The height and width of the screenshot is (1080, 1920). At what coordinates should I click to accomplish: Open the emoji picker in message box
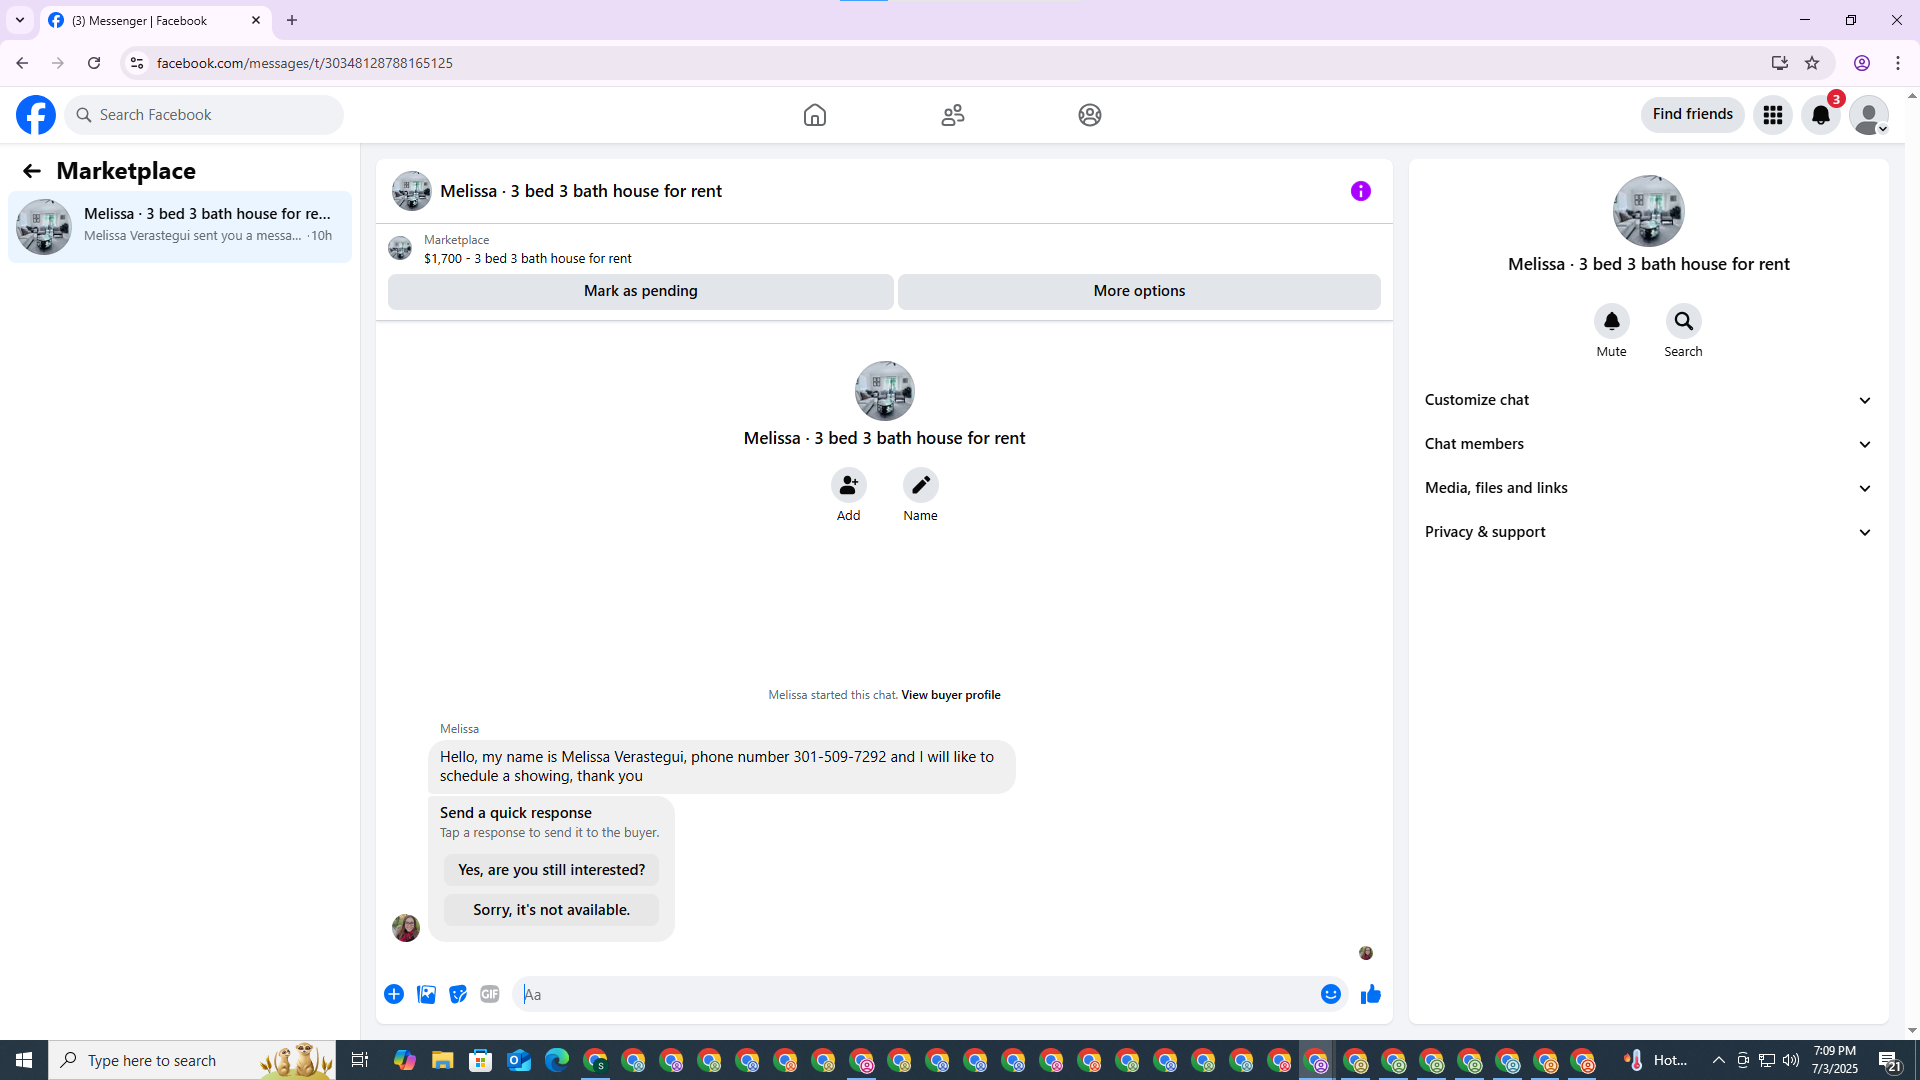pyautogui.click(x=1330, y=994)
